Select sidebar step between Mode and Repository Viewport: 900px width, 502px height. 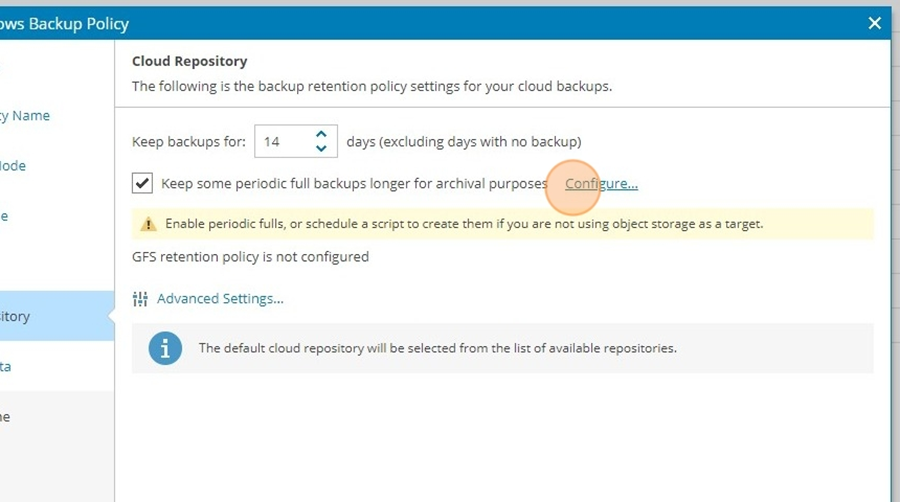coord(4,216)
